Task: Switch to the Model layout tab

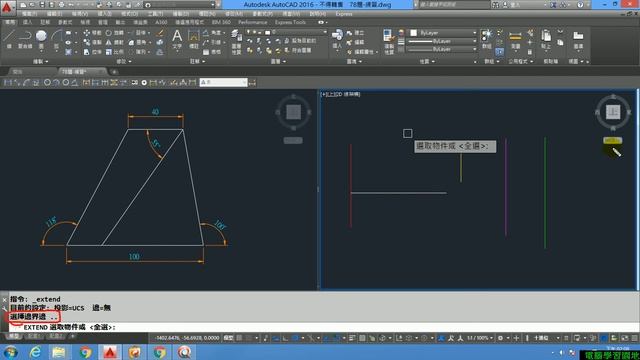Action: click(x=14, y=336)
